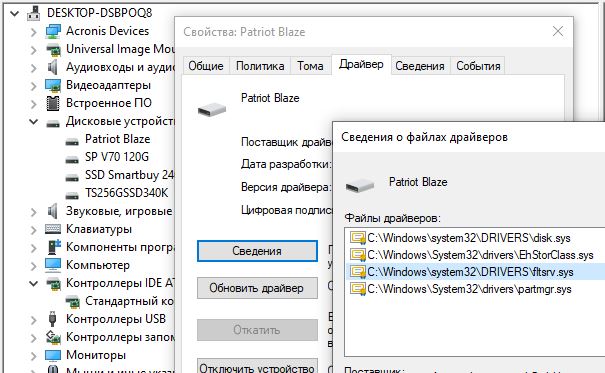Close the Свойства: Patriot Blaze window
Image resolution: width=605 pixels, height=373 pixels.
pyautogui.click(x=558, y=31)
